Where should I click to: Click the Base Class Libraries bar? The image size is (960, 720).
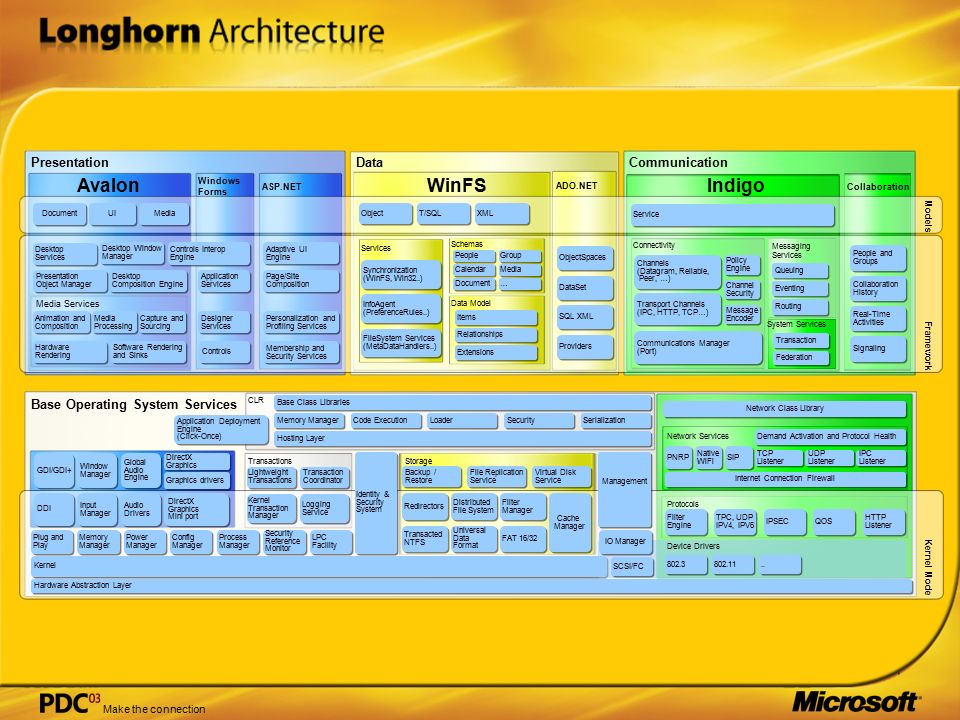tap(463, 403)
